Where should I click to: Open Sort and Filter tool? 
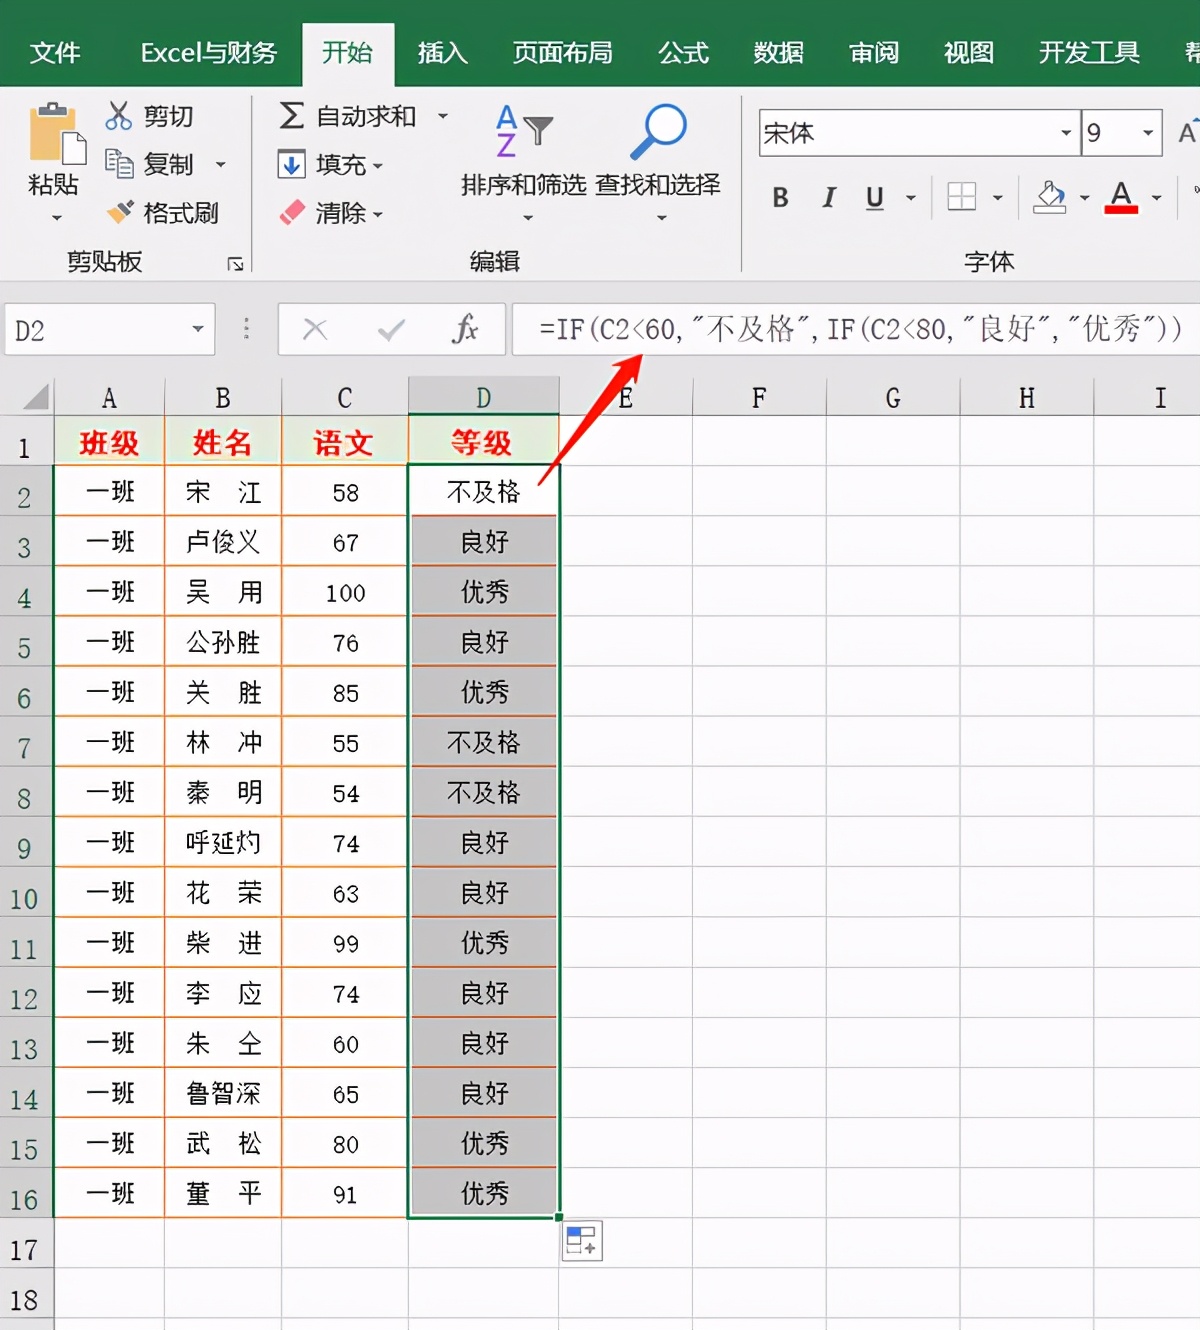tap(523, 132)
